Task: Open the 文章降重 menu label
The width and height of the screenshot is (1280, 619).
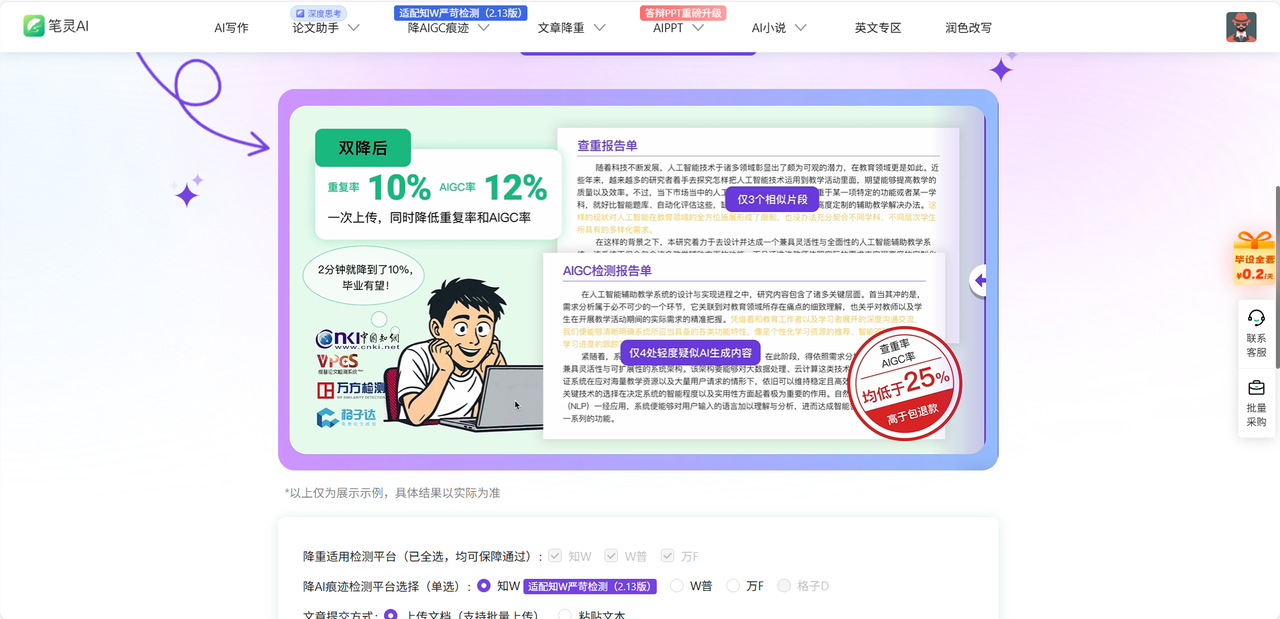Action: 561,28
